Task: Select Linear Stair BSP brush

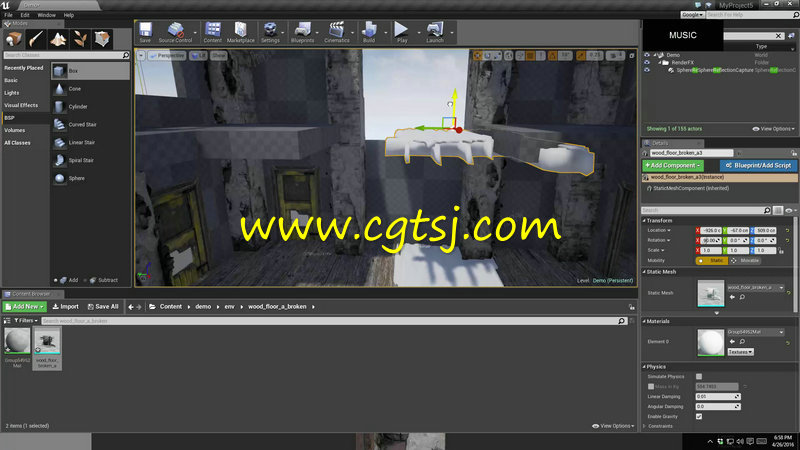Action: [x=90, y=142]
